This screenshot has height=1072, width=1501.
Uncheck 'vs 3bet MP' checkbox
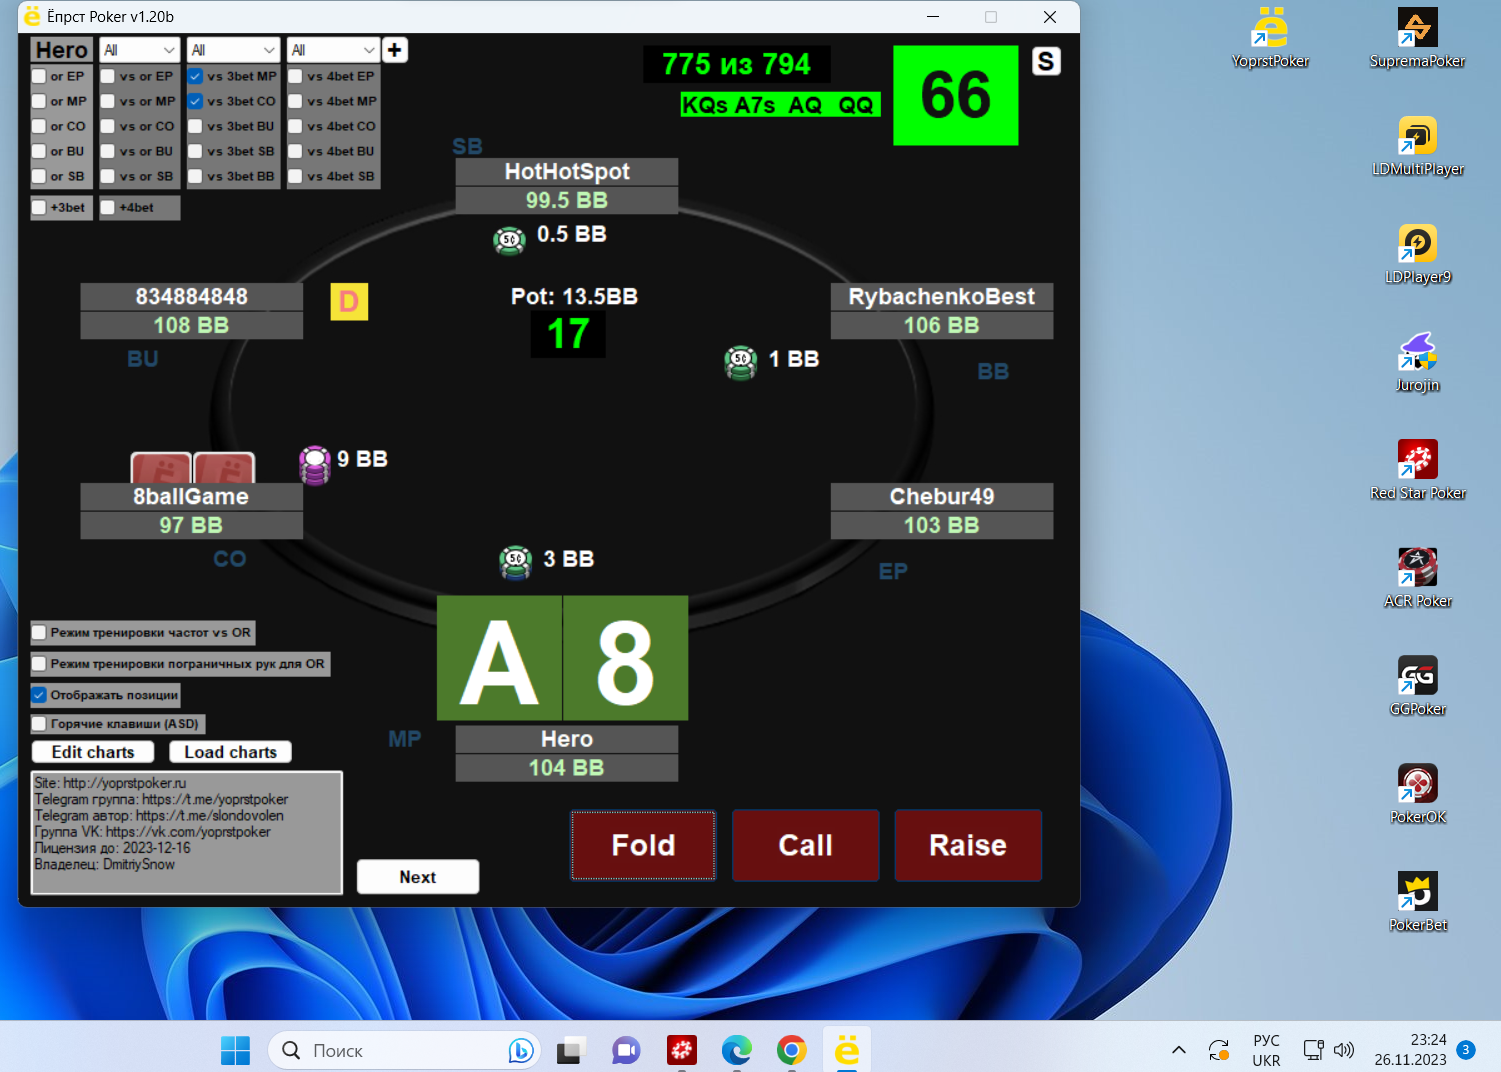point(195,76)
